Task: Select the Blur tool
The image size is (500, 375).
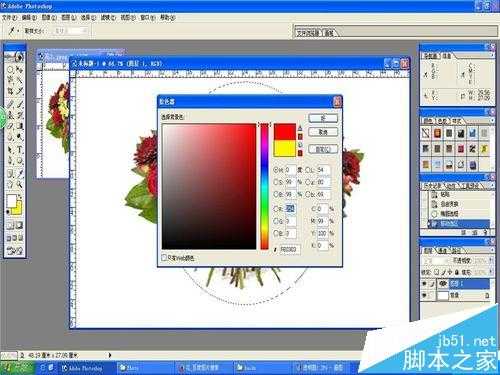Action: point(10,137)
